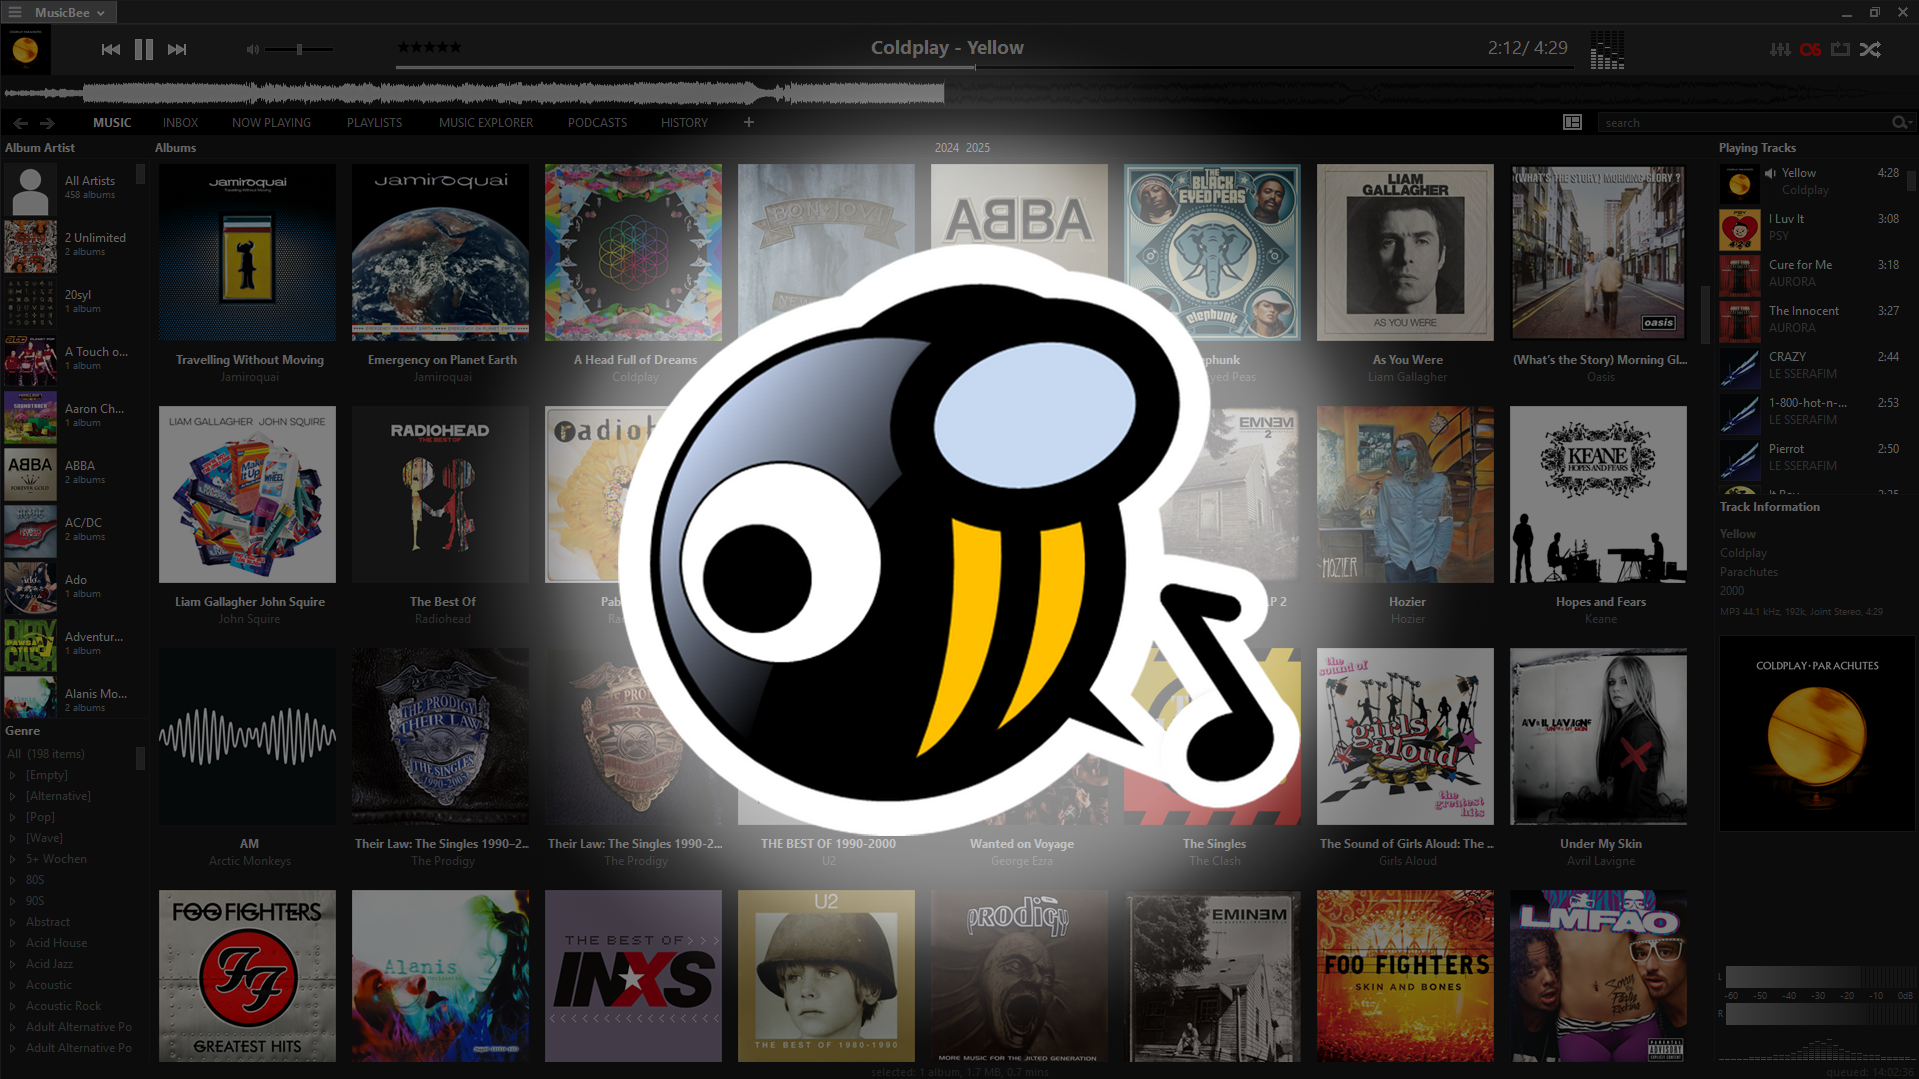The image size is (1919, 1079).
Task: Open the Podcasts tab
Action: click(x=597, y=123)
